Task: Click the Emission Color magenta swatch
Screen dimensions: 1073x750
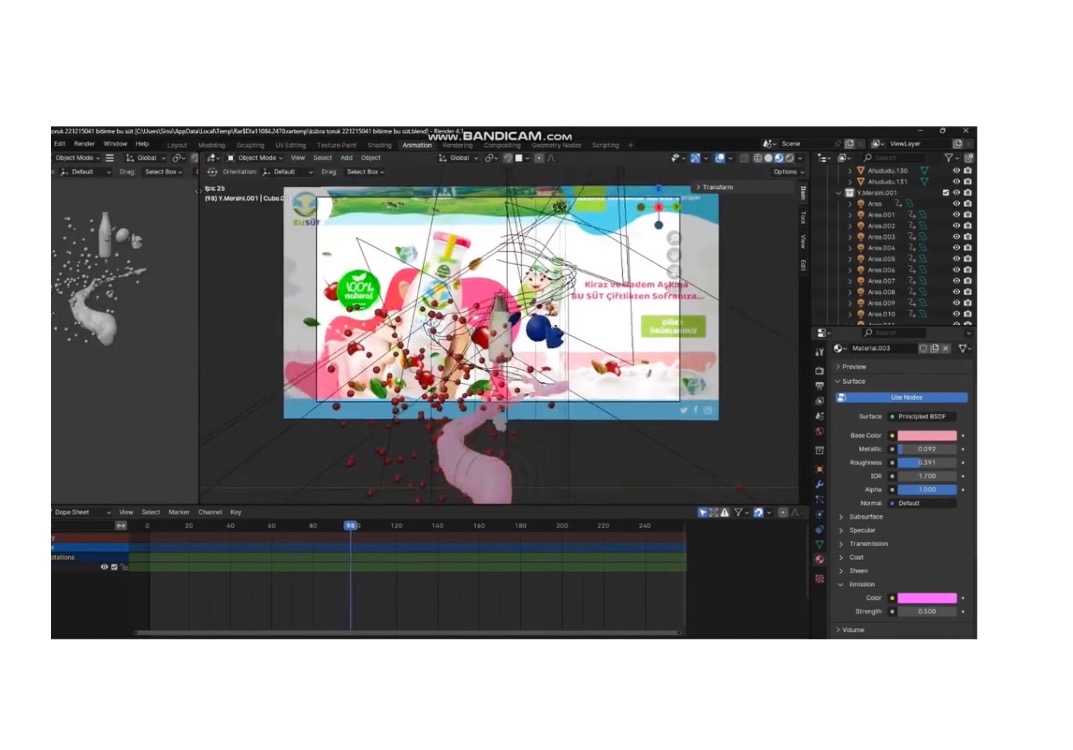Action: 927,598
